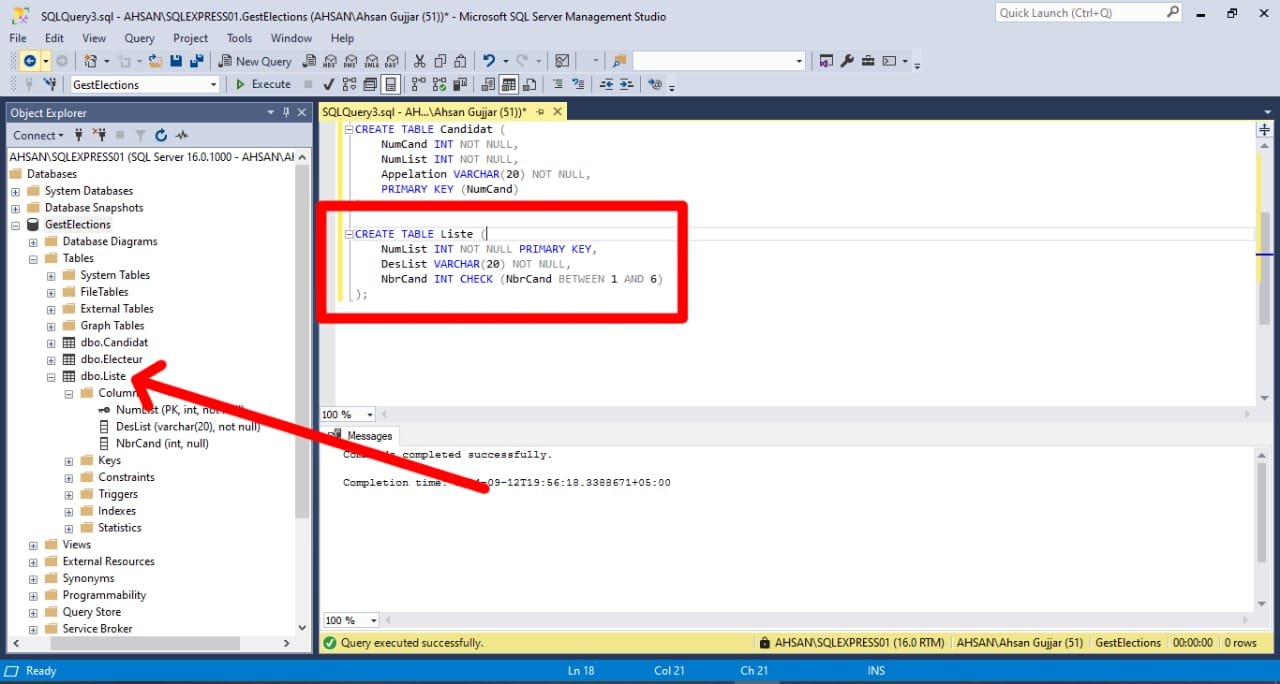Click Display Estimated Execution Plan icon
This screenshot has height=684, width=1280.
(x=349, y=84)
